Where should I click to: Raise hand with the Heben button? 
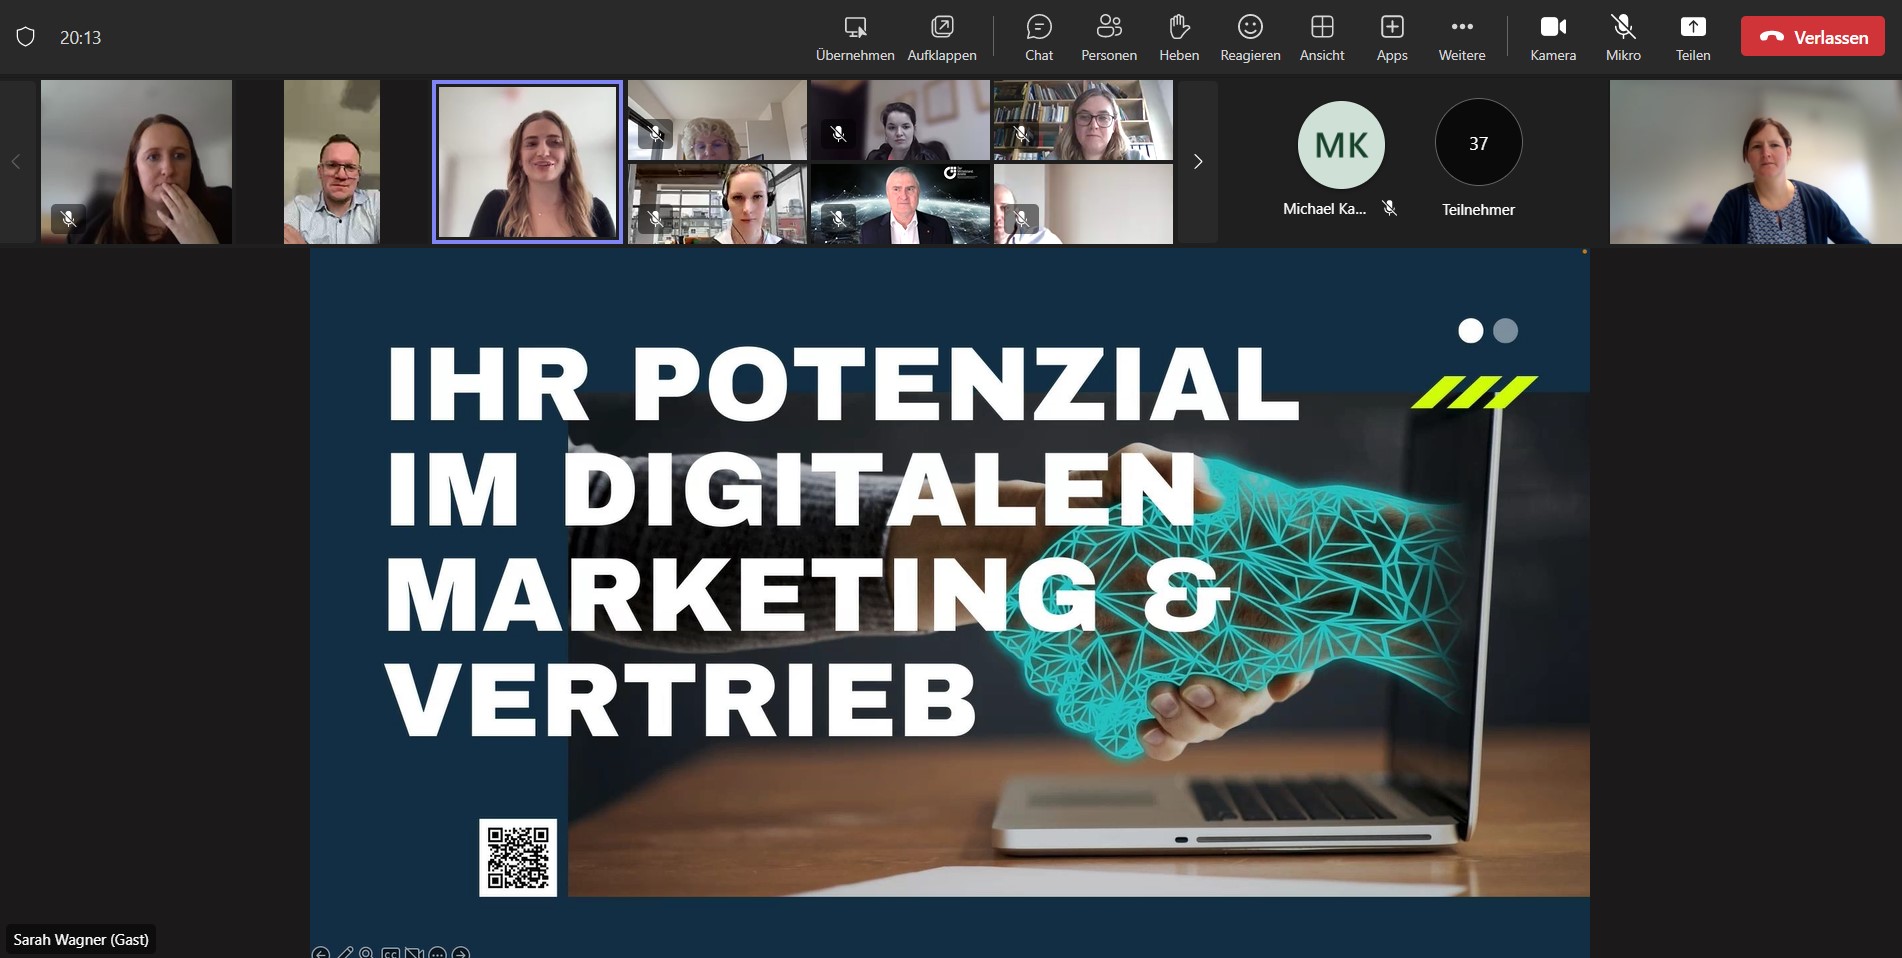(1179, 37)
